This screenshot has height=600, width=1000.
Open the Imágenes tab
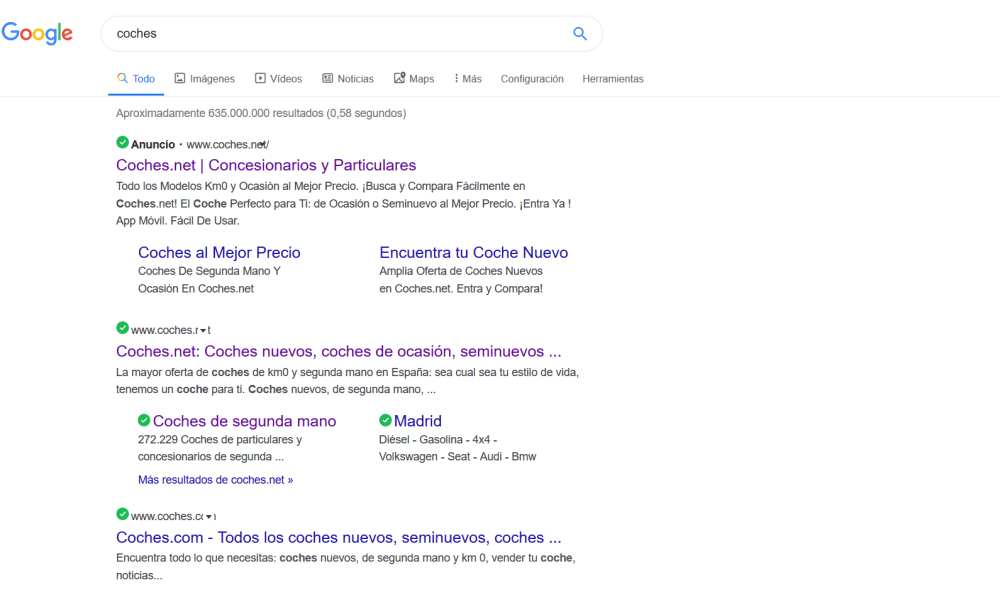click(204, 79)
